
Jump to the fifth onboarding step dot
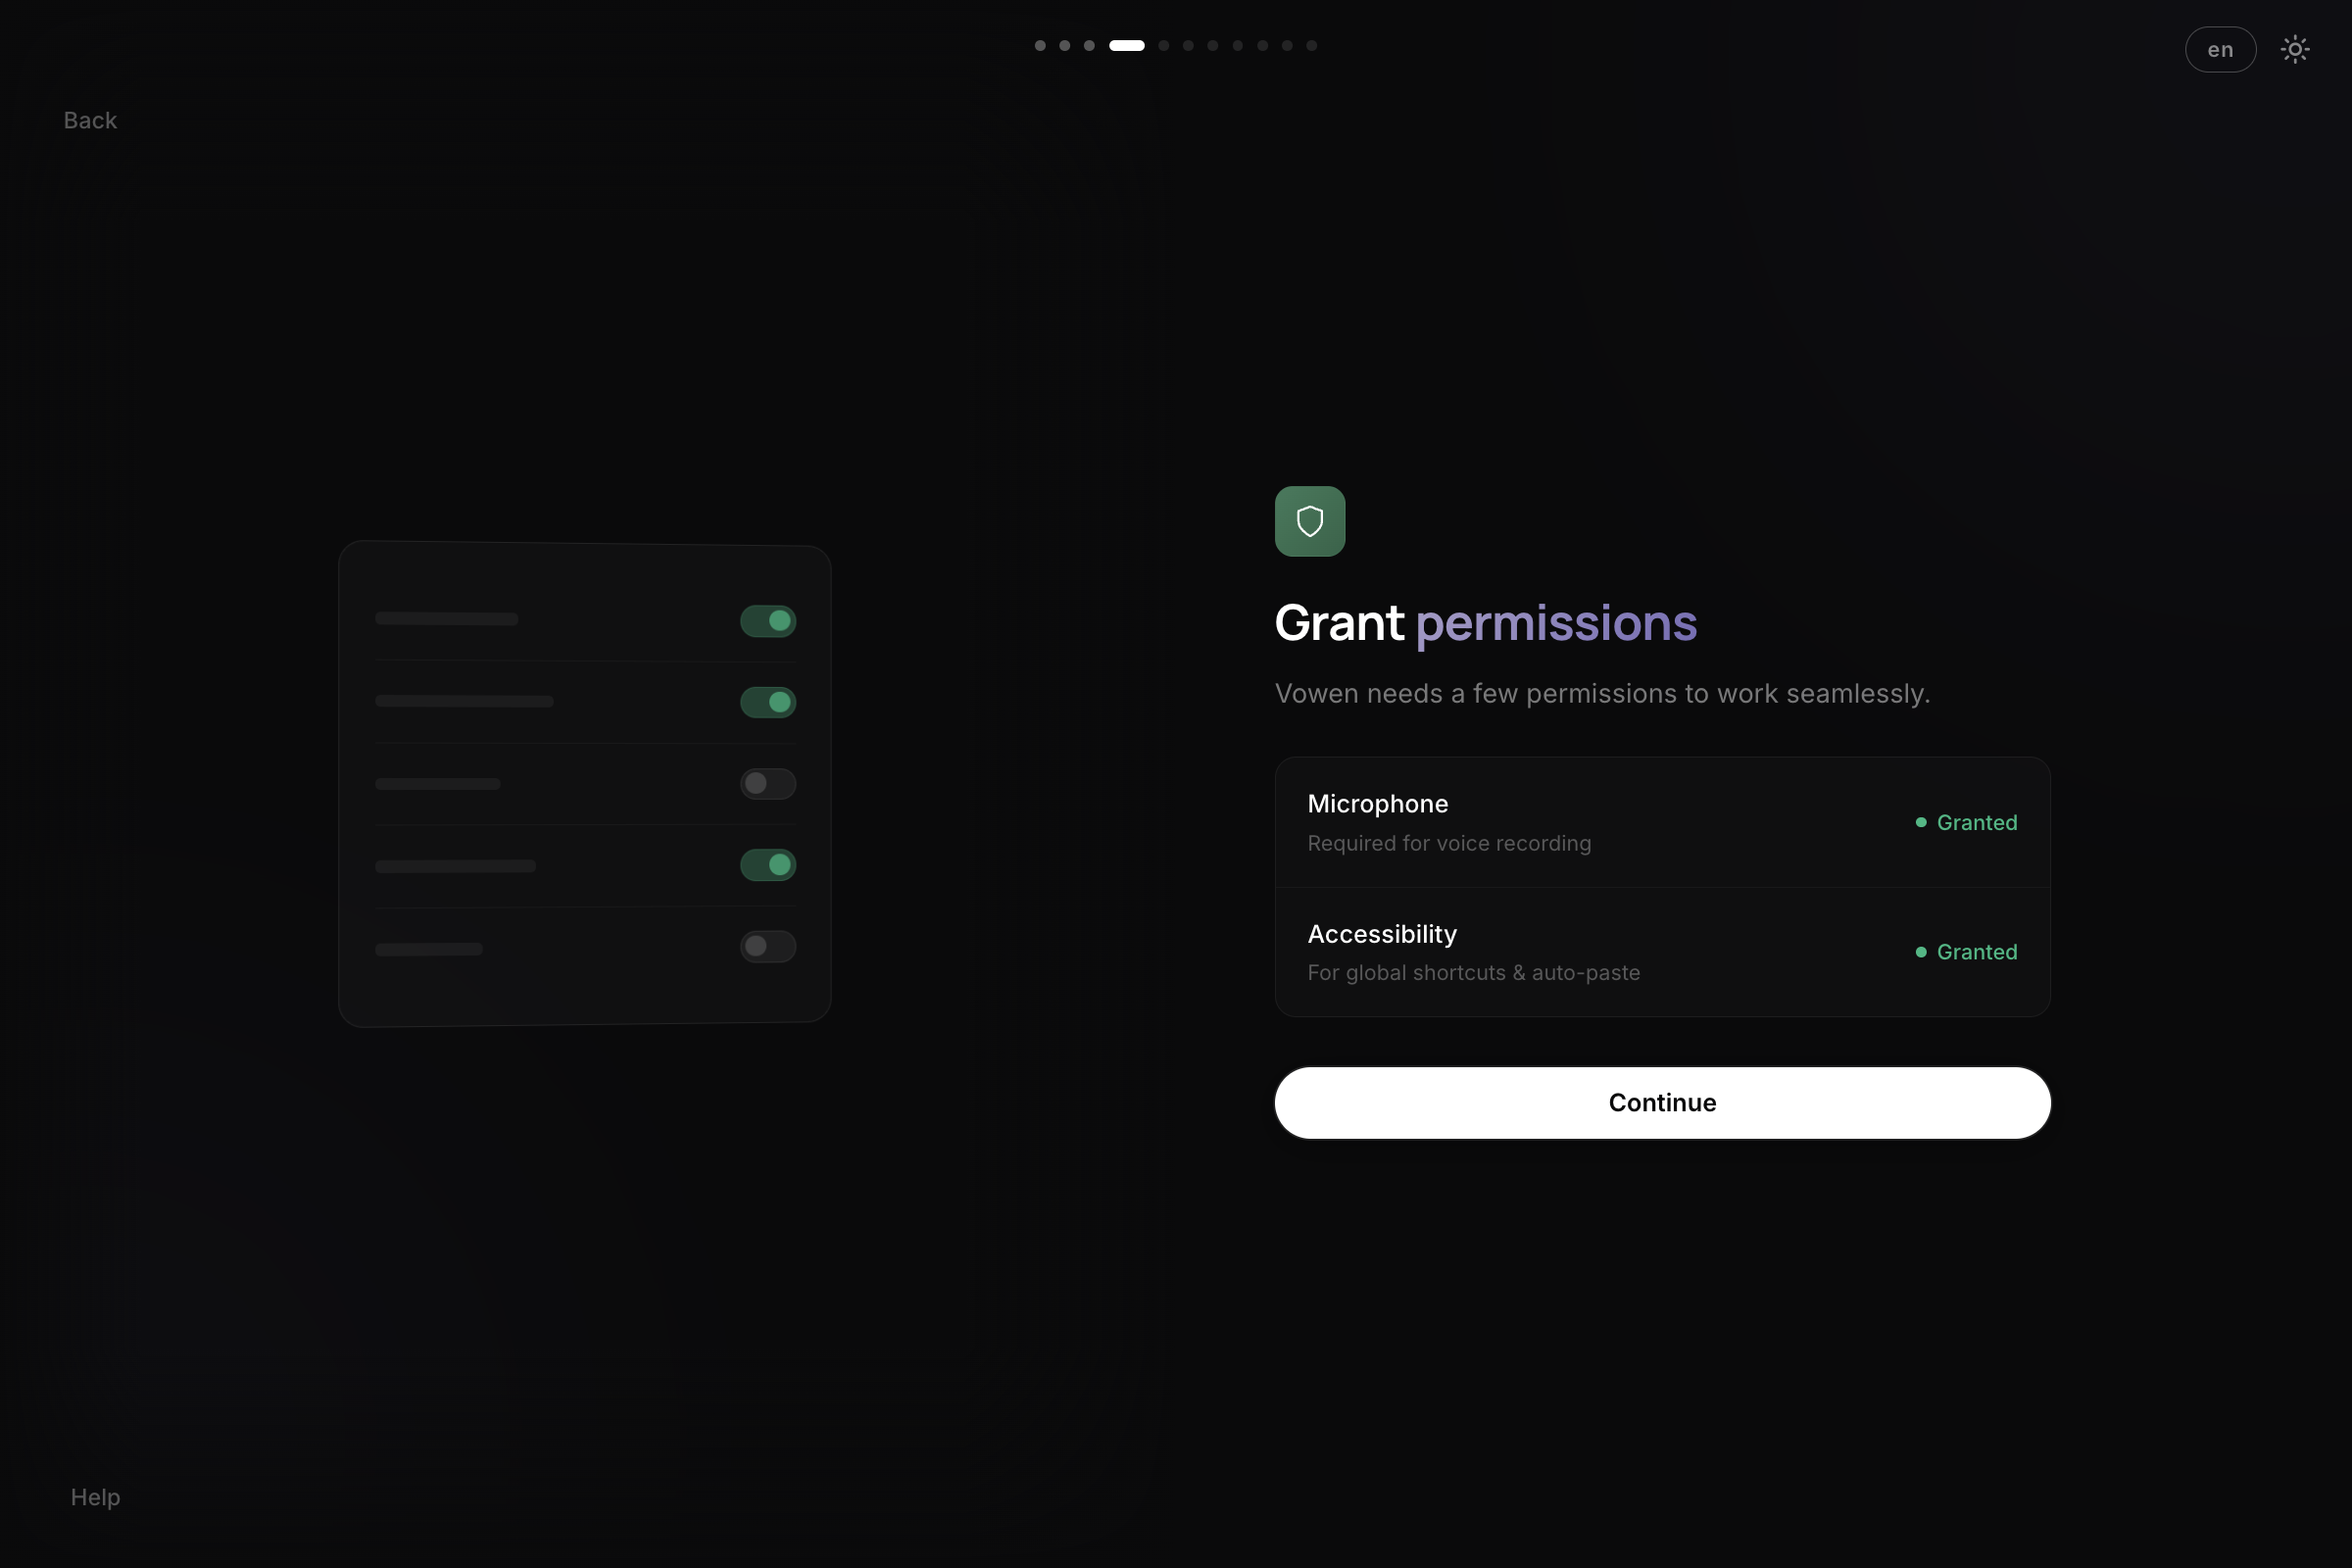1163,45
